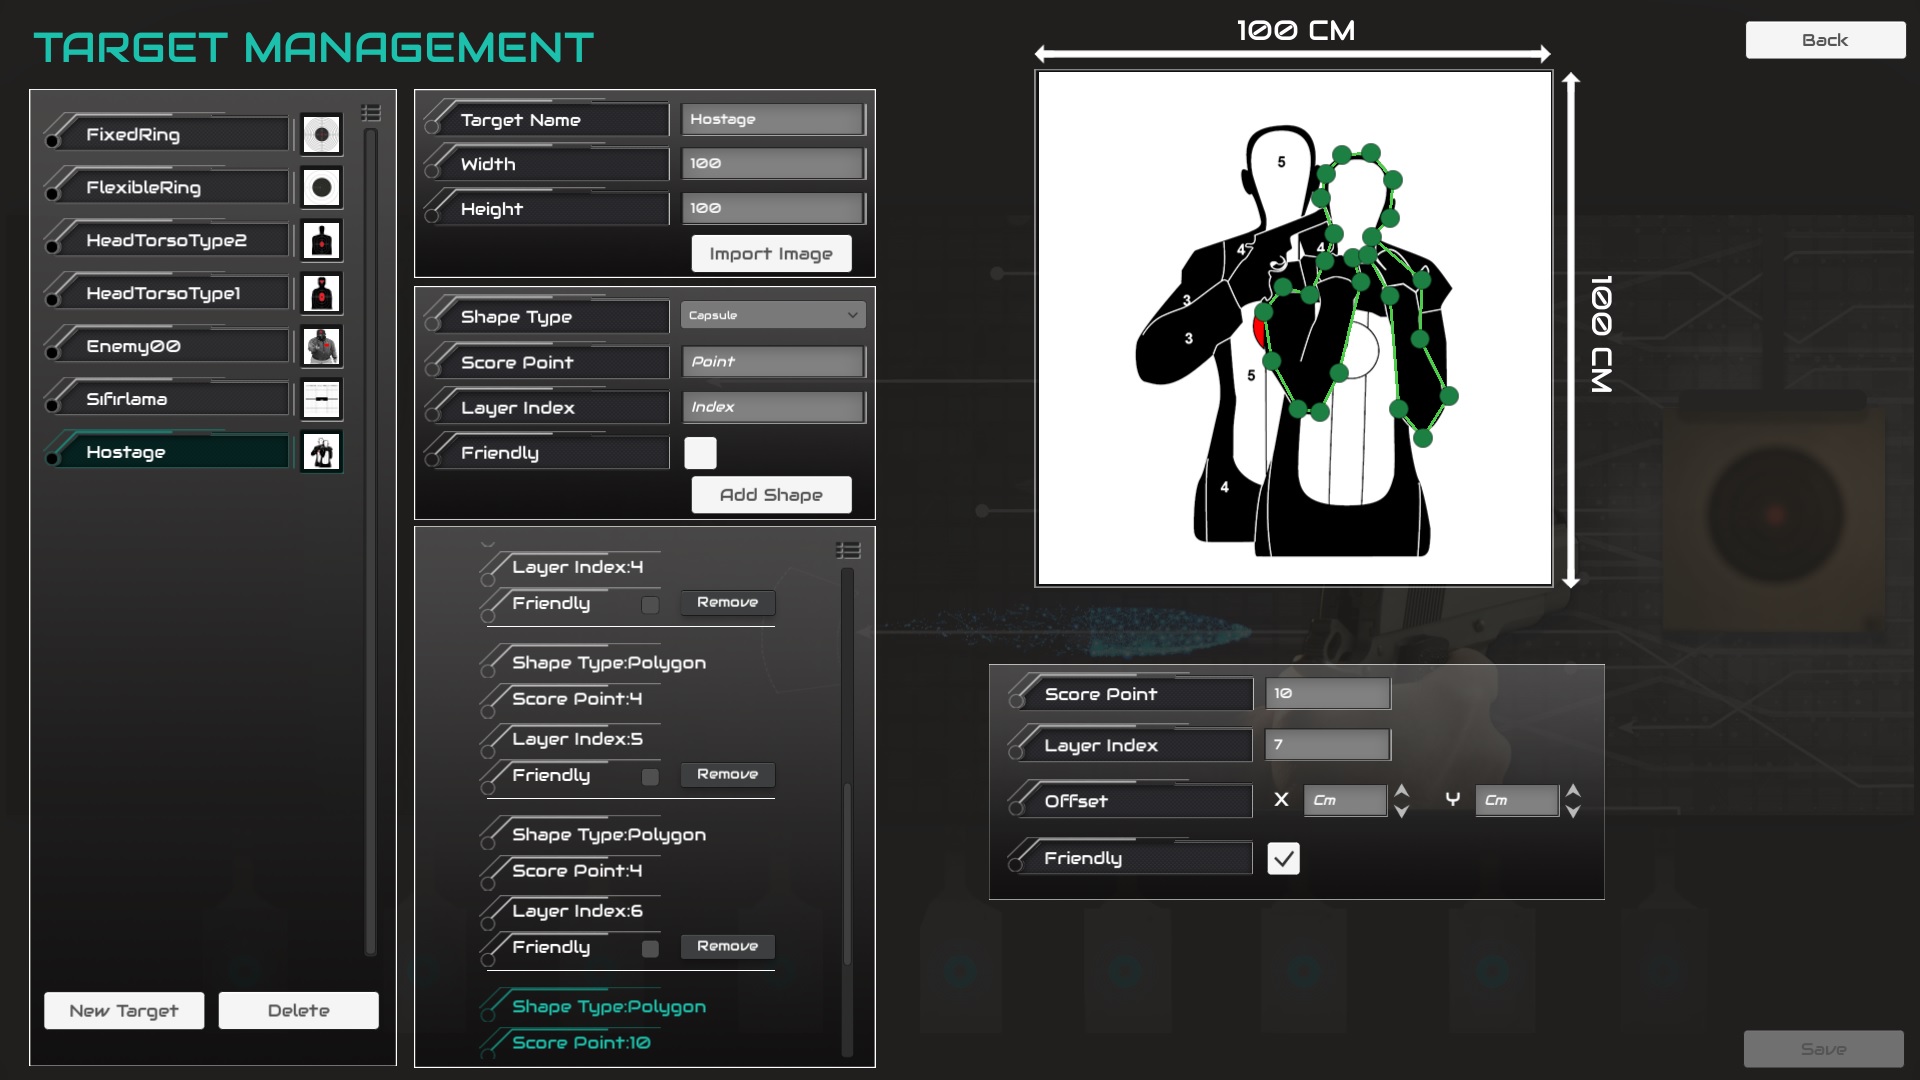Image resolution: width=1920 pixels, height=1080 pixels.
Task: Open the Shape Type Capsule dropdown
Action: pos(773,315)
